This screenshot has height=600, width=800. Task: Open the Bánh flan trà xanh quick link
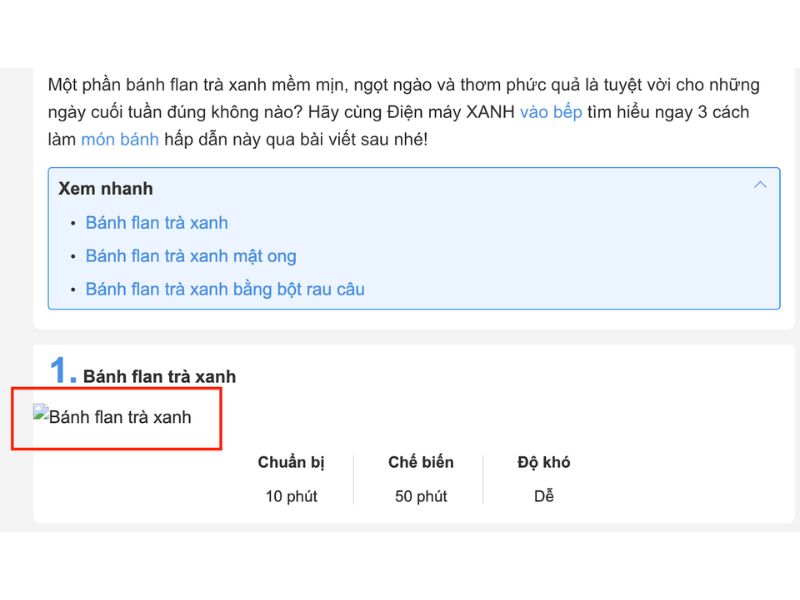tap(156, 223)
